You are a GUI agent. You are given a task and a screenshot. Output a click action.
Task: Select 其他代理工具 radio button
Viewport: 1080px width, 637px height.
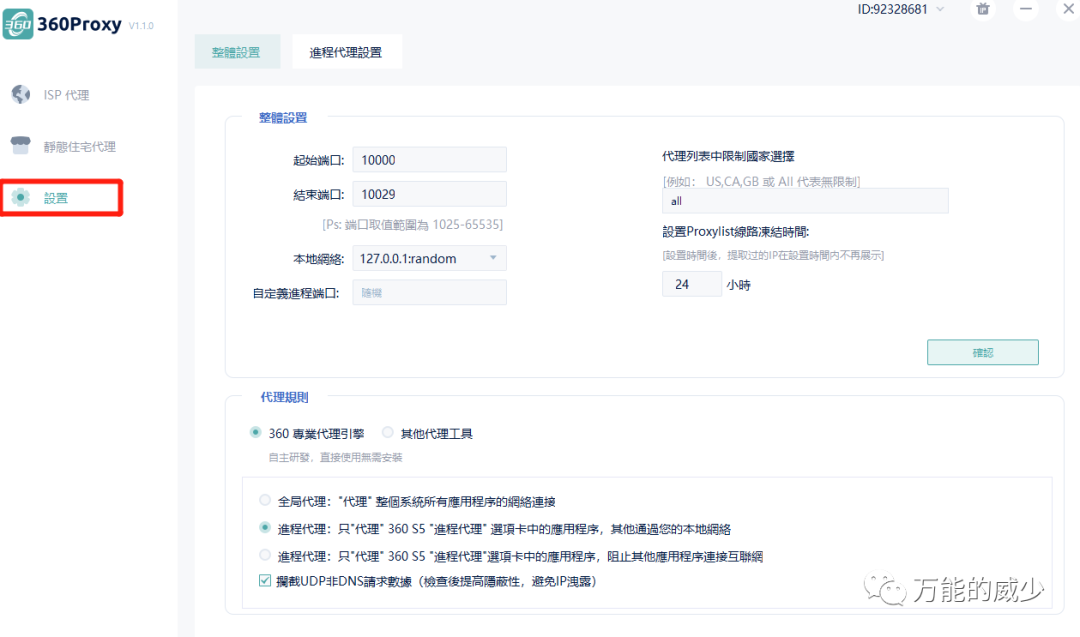[388, 432]
